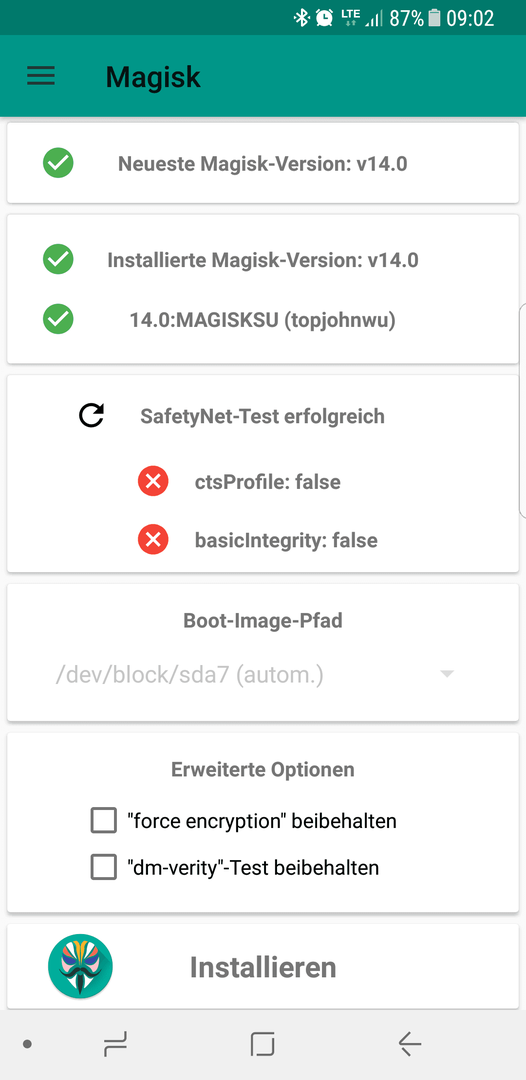Tap the SafetyNet refresh icon

91,416
